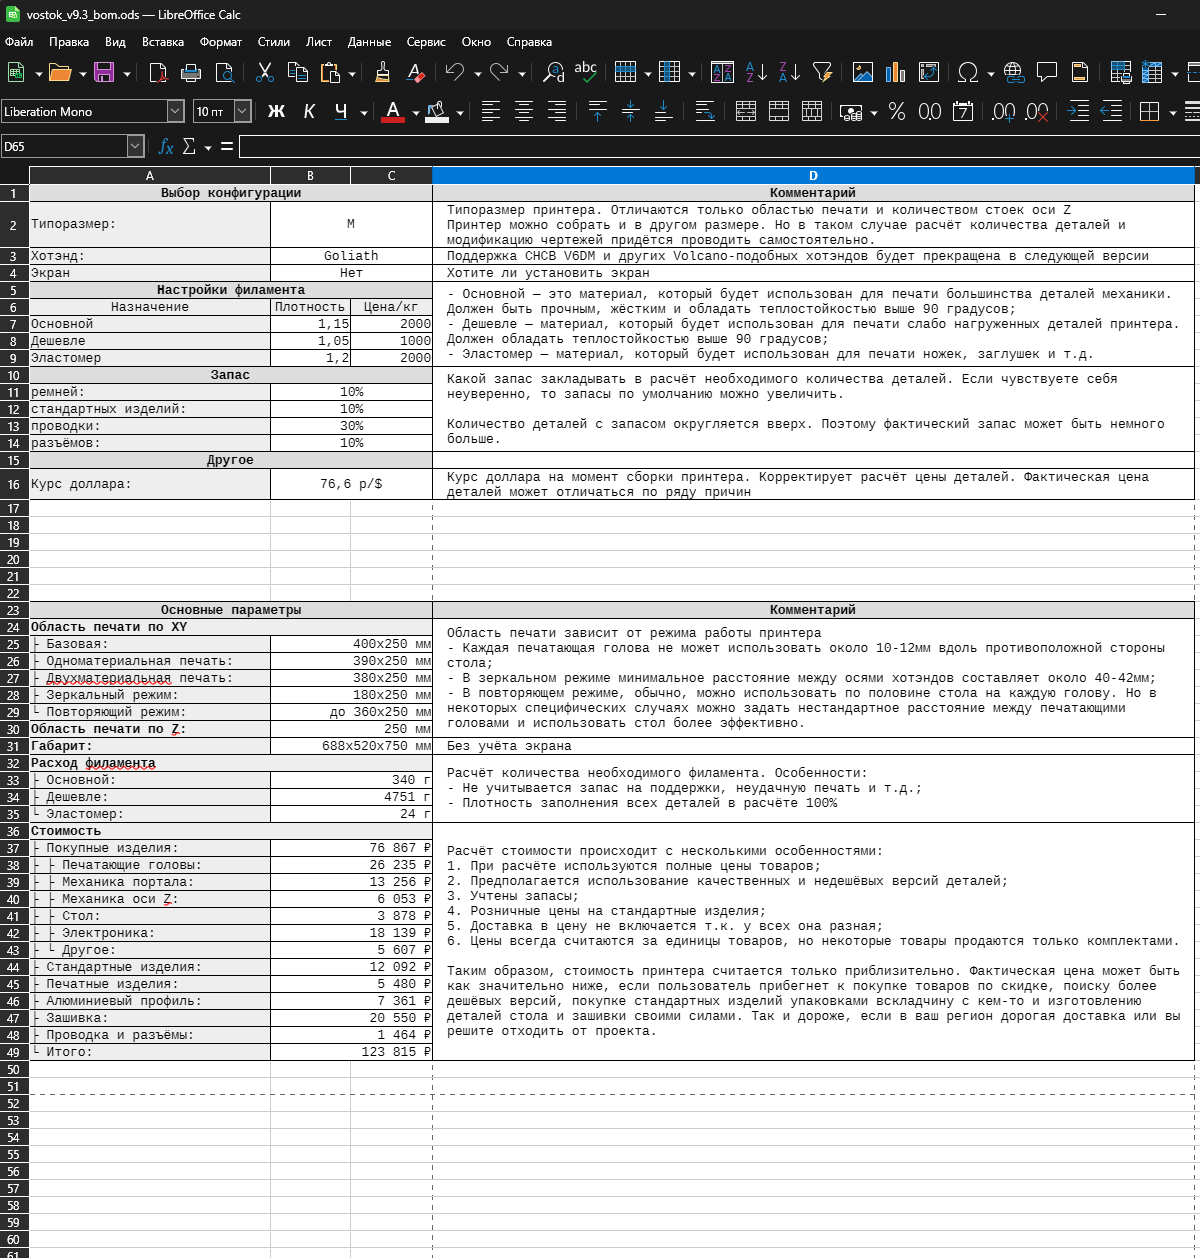Export the spreadsheet directly as PDF
The width and height of the screenshot is (1200, 1258).
point(158,72)
